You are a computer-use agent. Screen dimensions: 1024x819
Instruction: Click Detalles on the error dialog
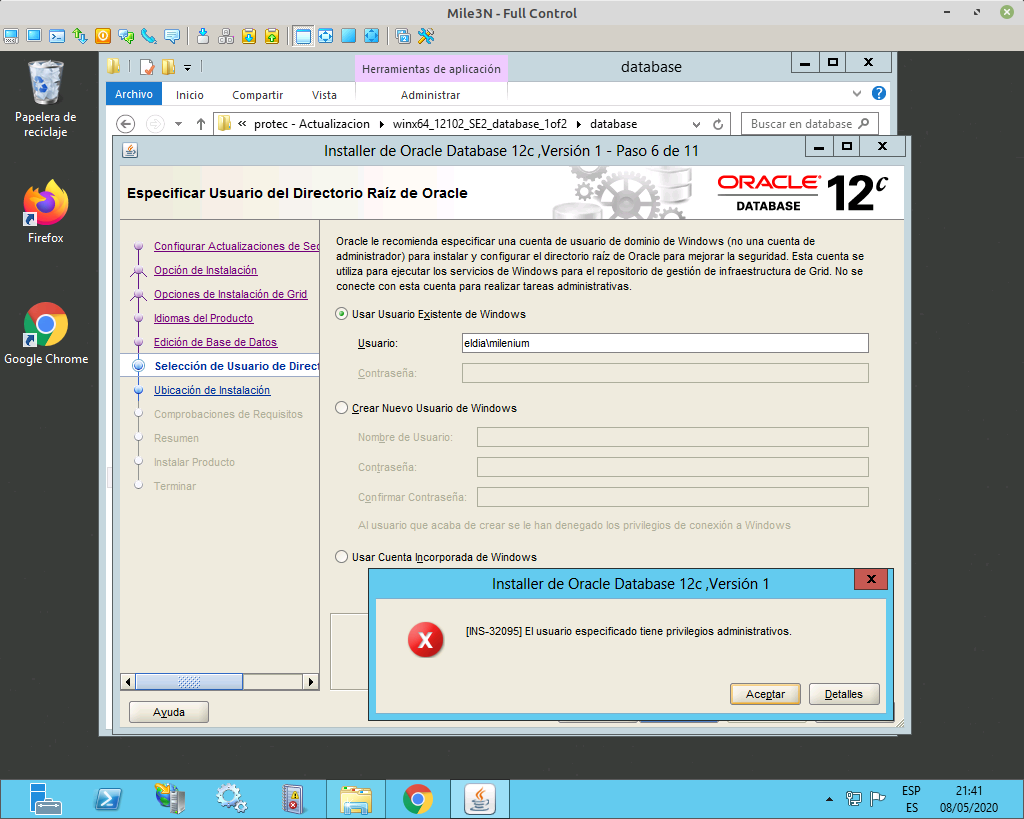(x=845, y=694)
